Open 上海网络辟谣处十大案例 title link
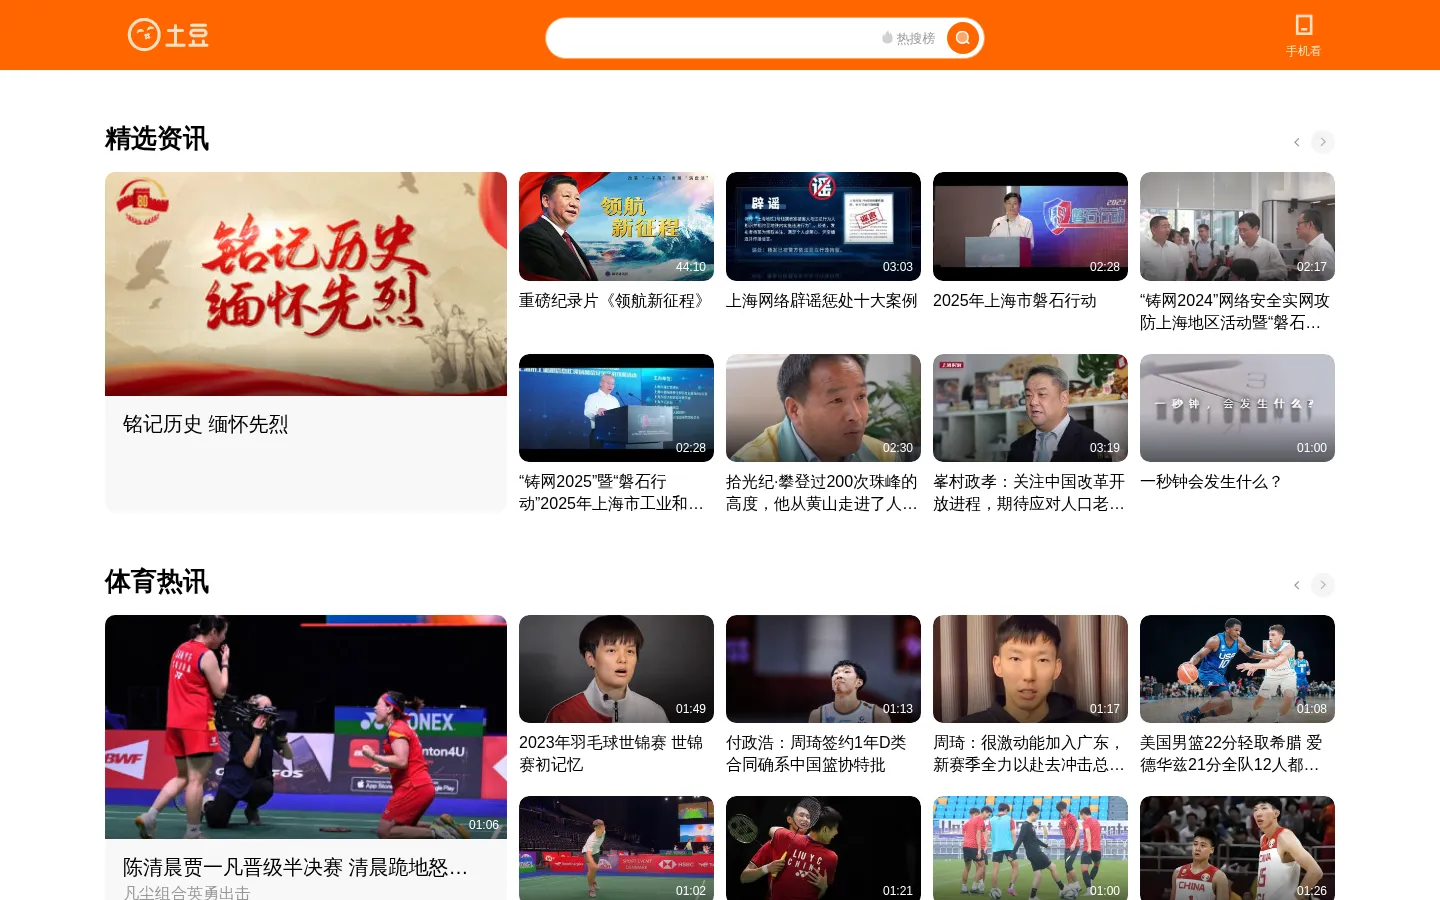1440x900 pixels. click(821, 301)
